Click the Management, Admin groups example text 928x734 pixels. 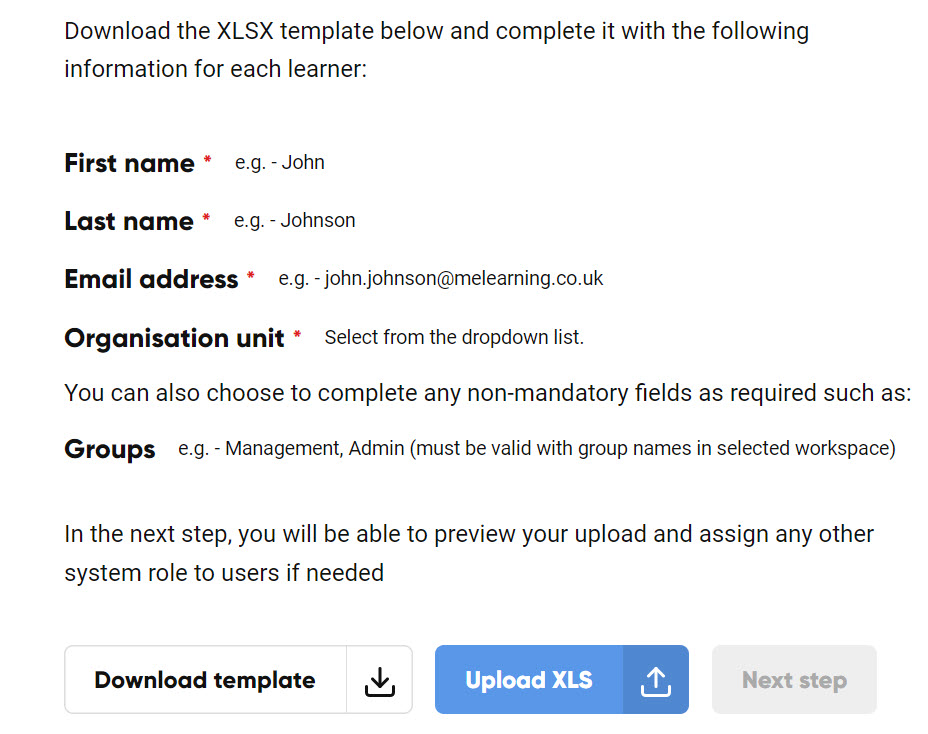click(536, 449)
